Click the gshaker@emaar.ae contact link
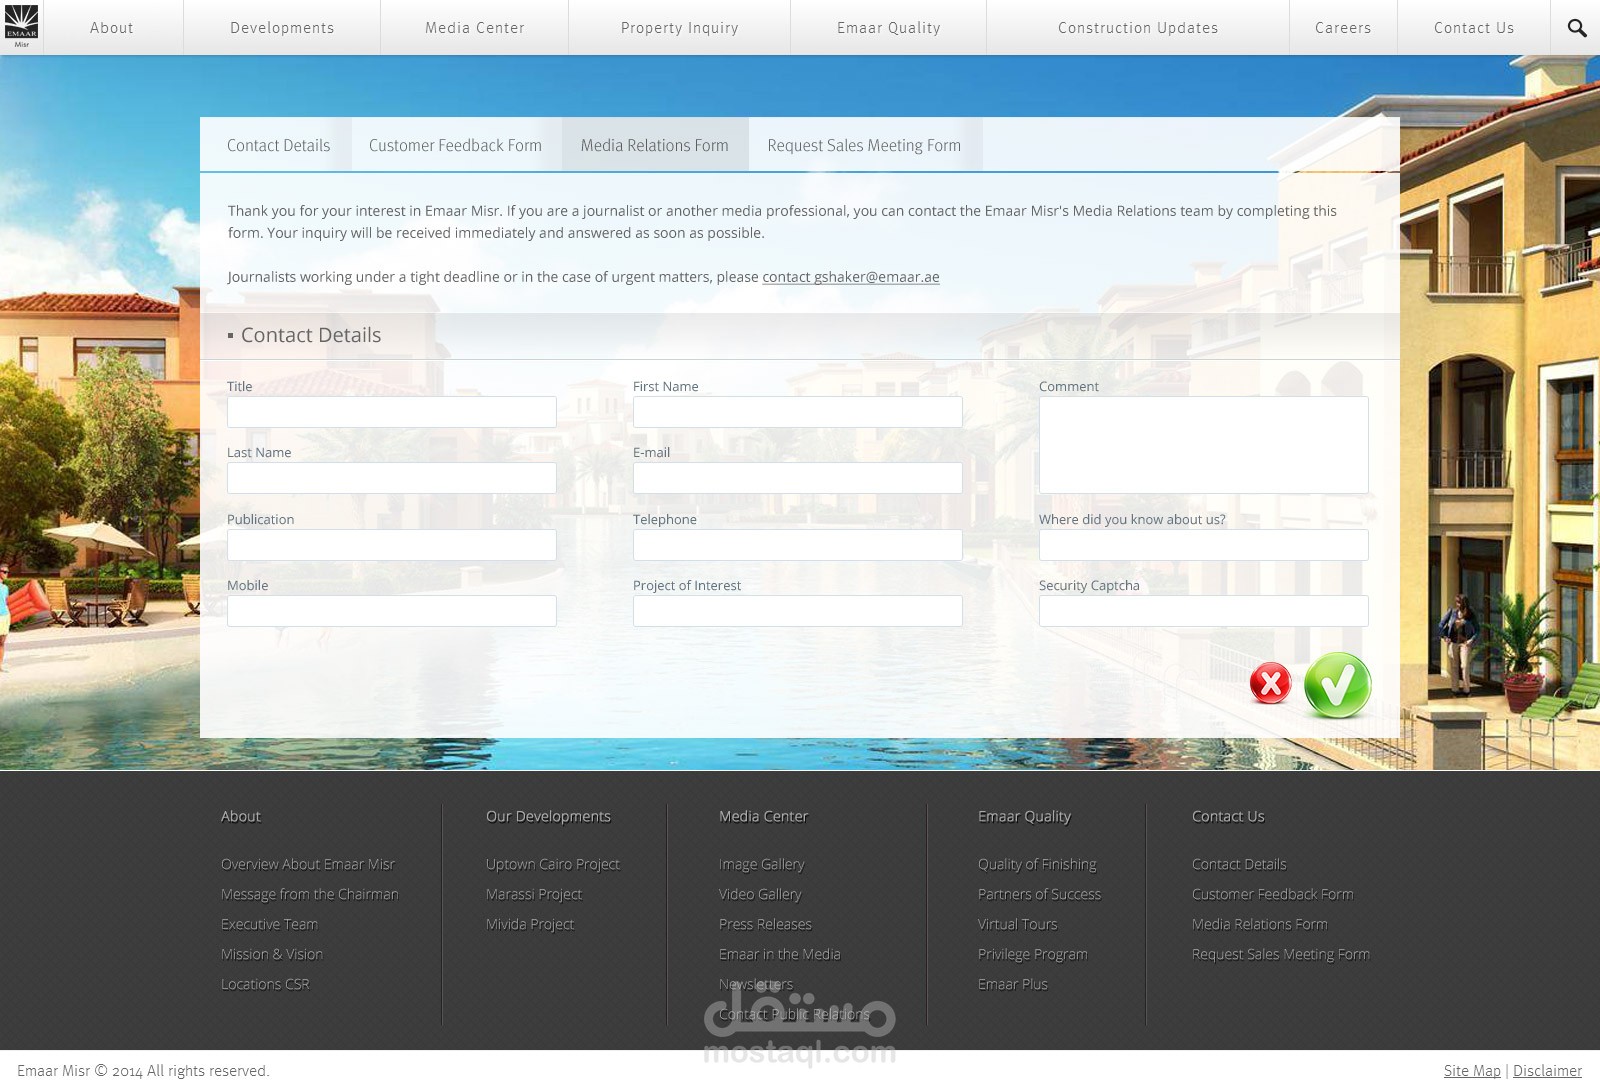The height and width of the screenshot is (1091, 1600). click(851, 277)
